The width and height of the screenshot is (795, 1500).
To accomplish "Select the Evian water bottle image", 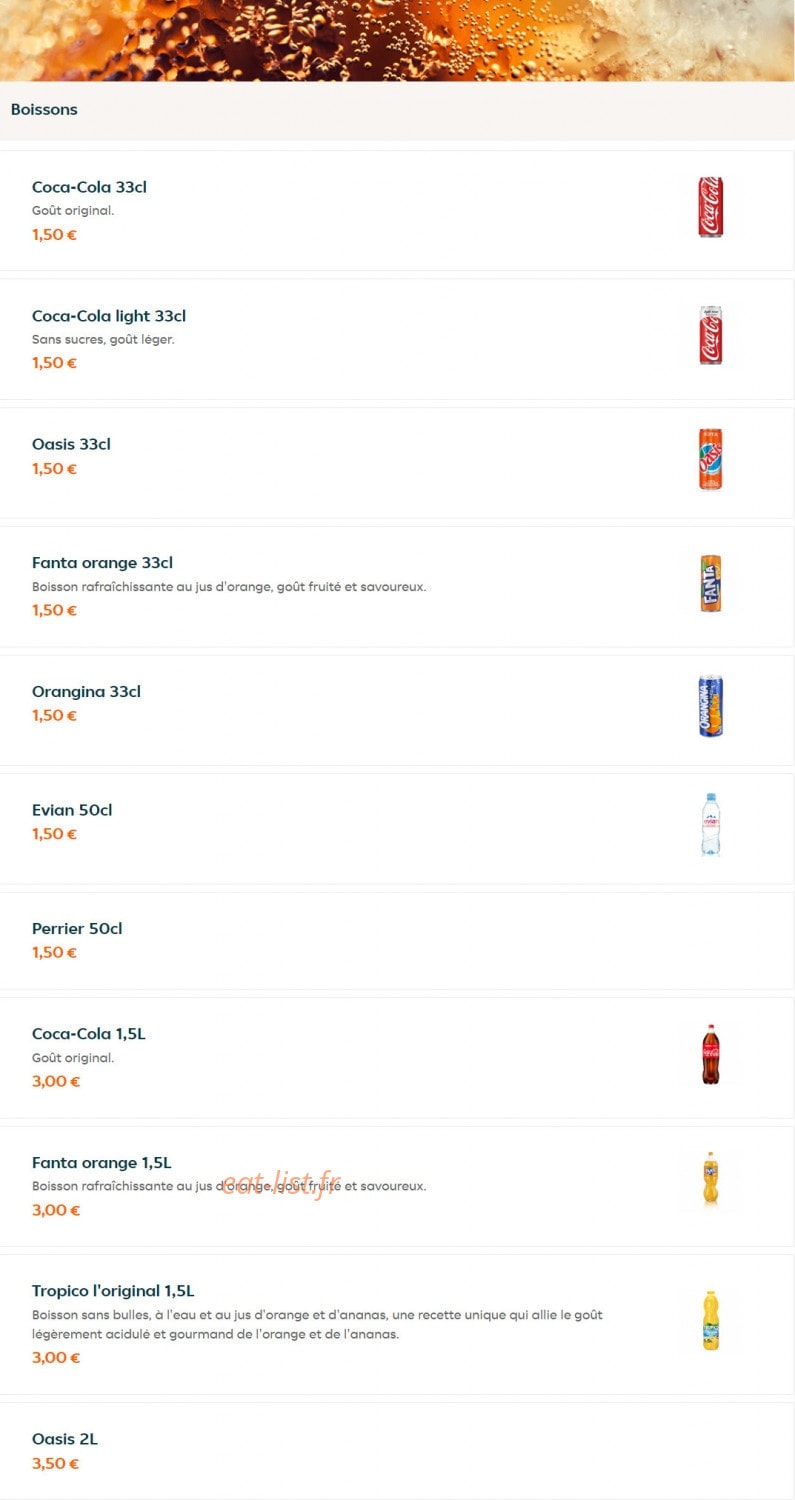I will point(710,825).
